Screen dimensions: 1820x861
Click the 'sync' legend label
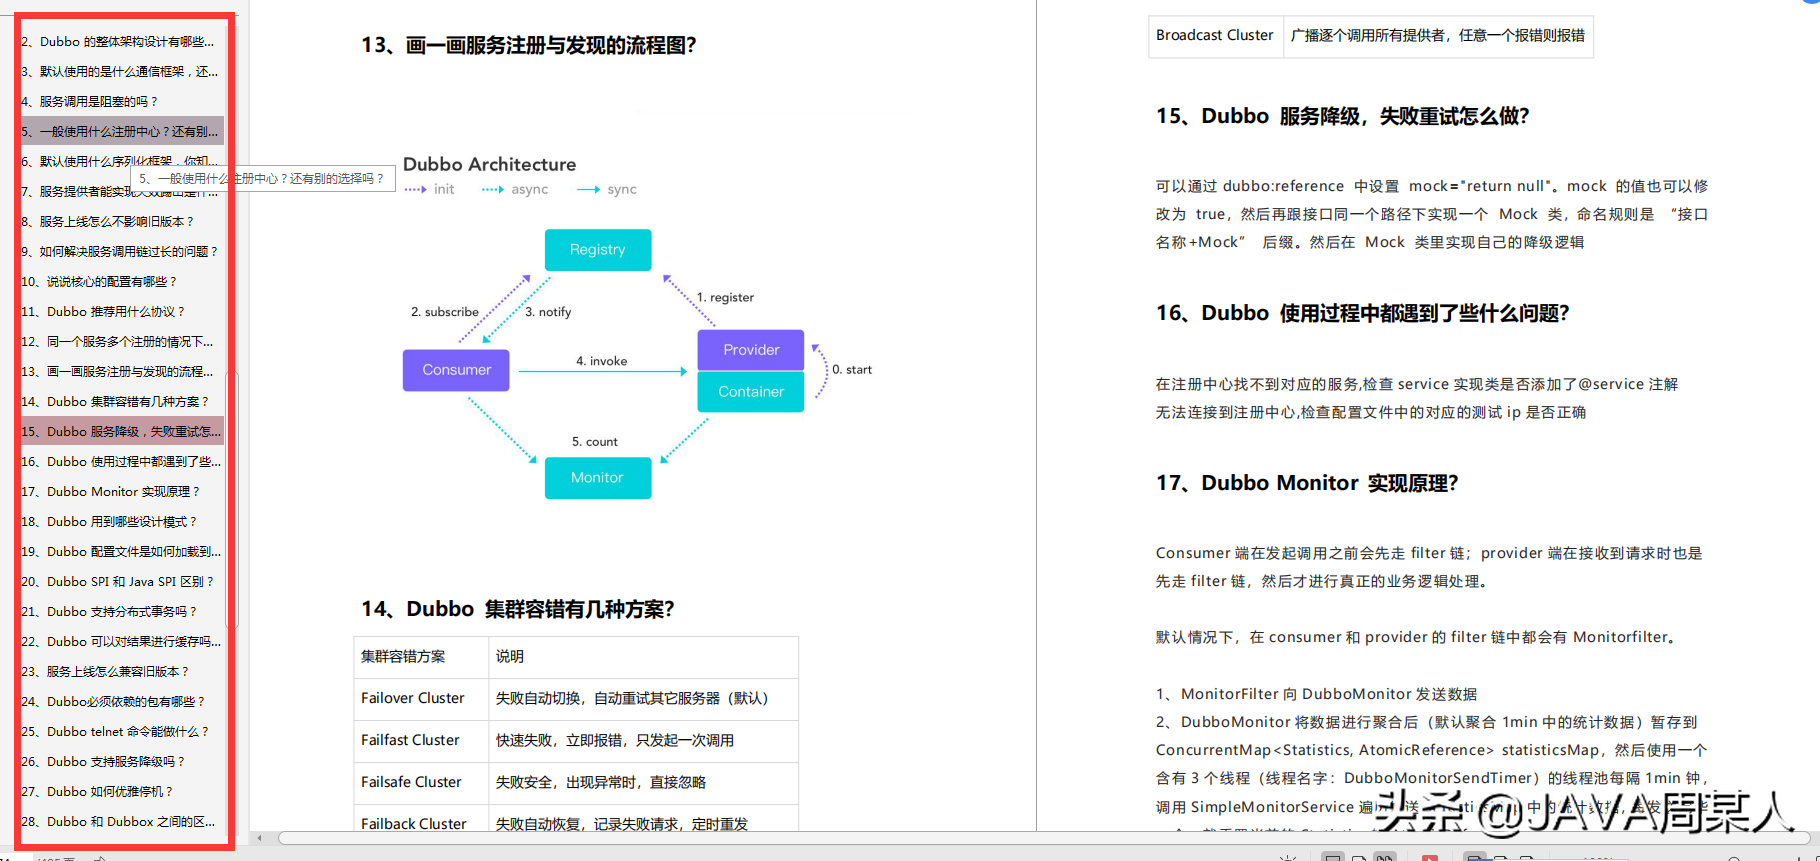(x=622, y=189)
